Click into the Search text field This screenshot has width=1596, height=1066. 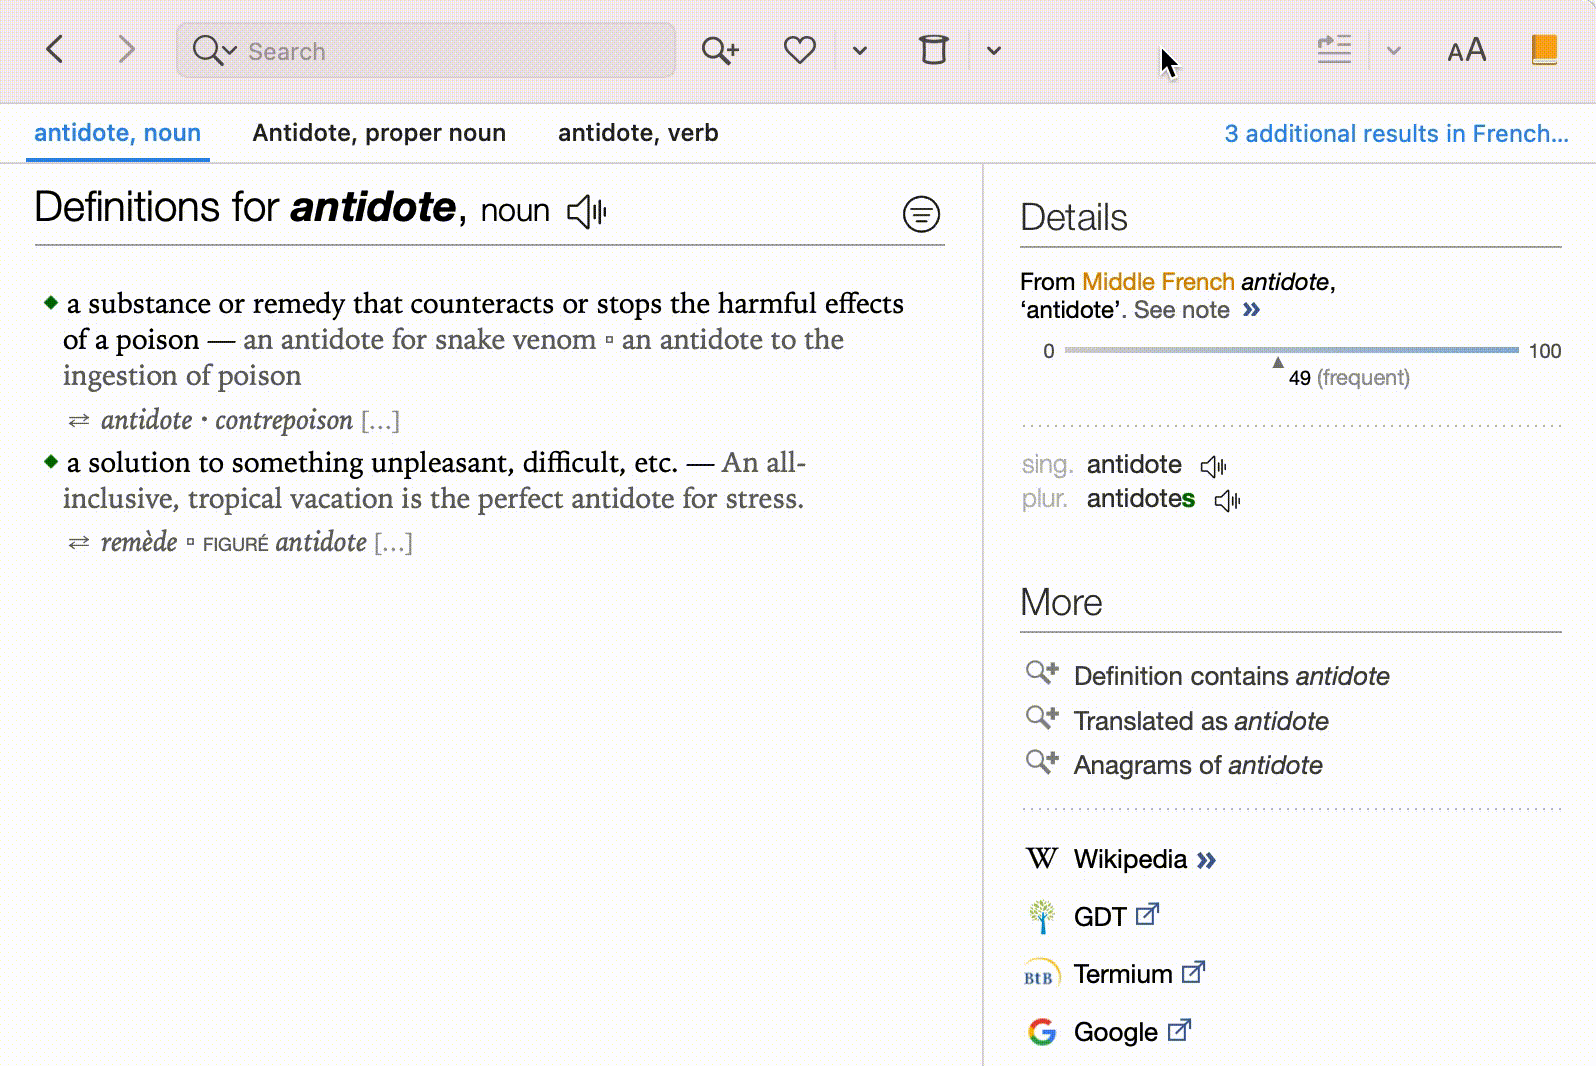point(450,51)
